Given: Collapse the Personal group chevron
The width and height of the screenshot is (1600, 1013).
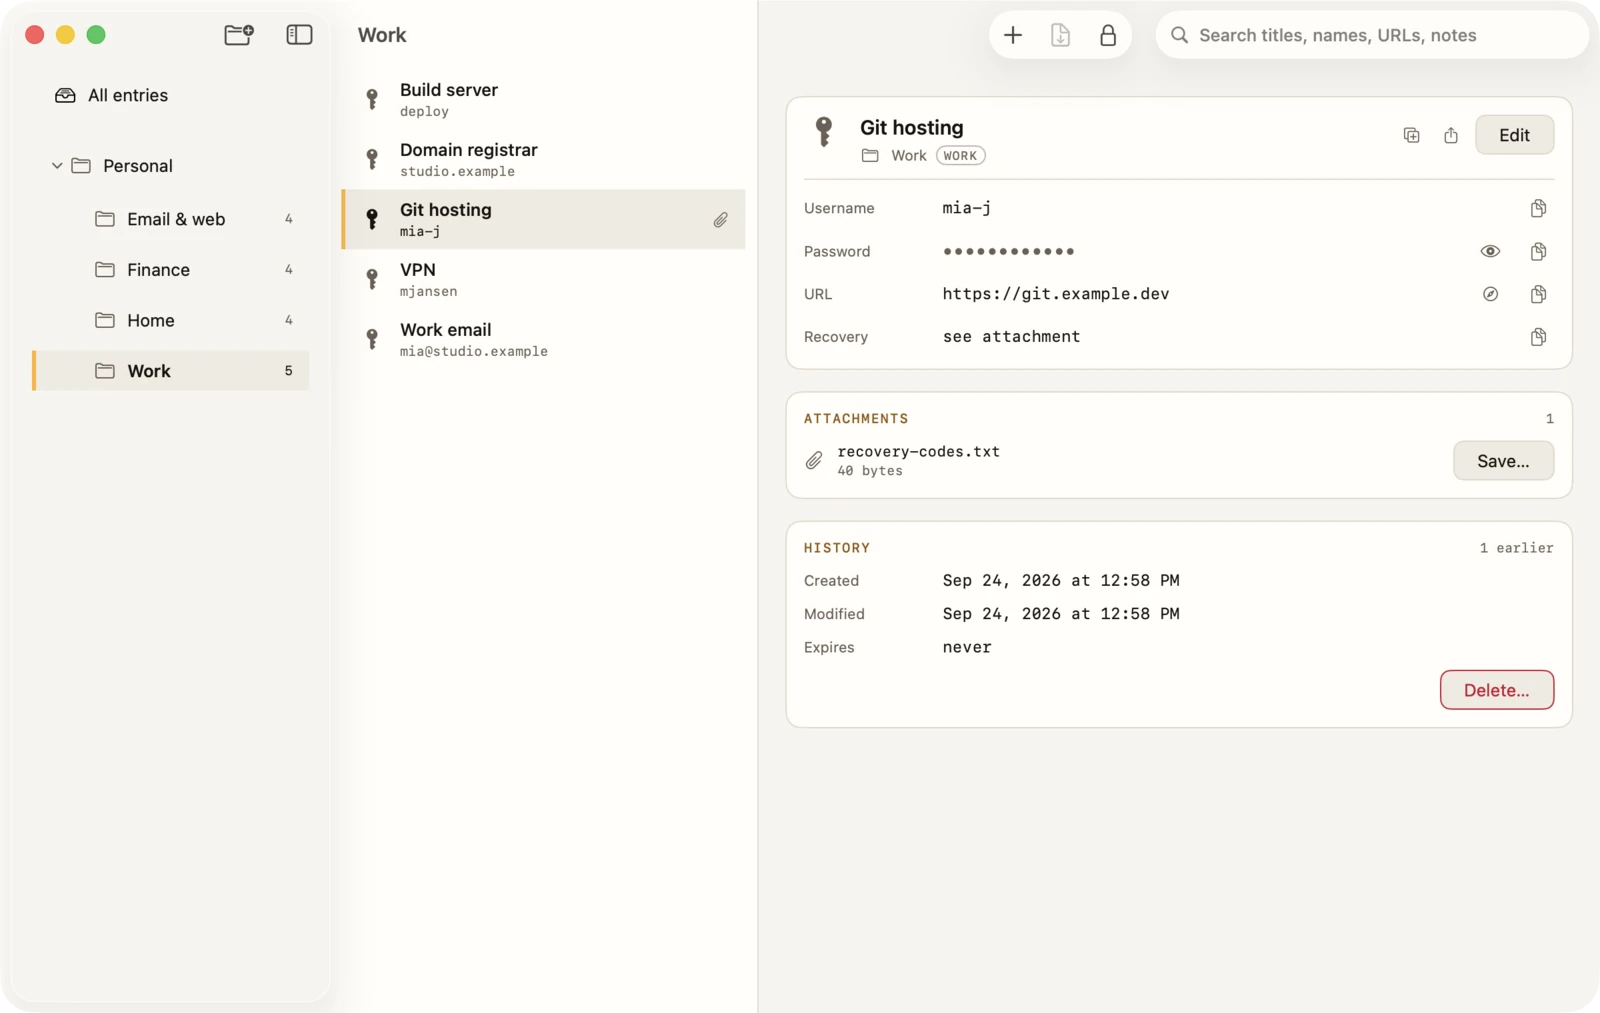Looking at the screenshot, I should coord(57,166).
